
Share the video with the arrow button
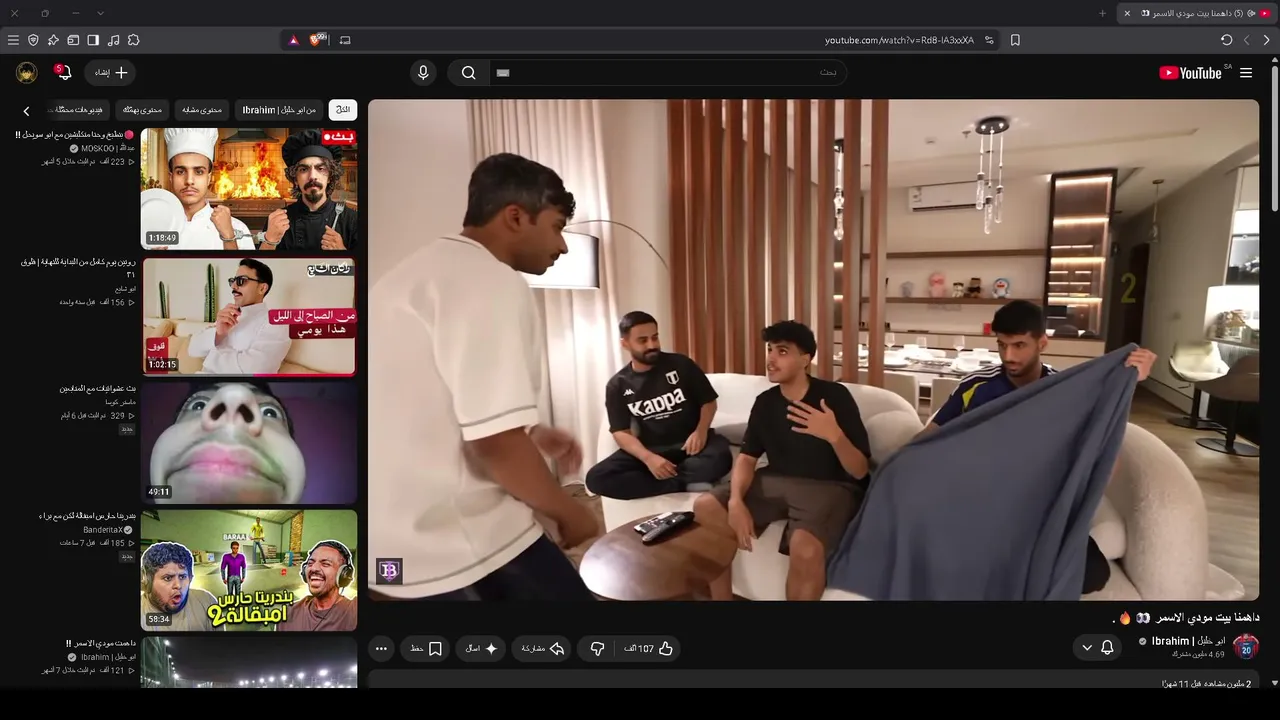coord(543,649)
